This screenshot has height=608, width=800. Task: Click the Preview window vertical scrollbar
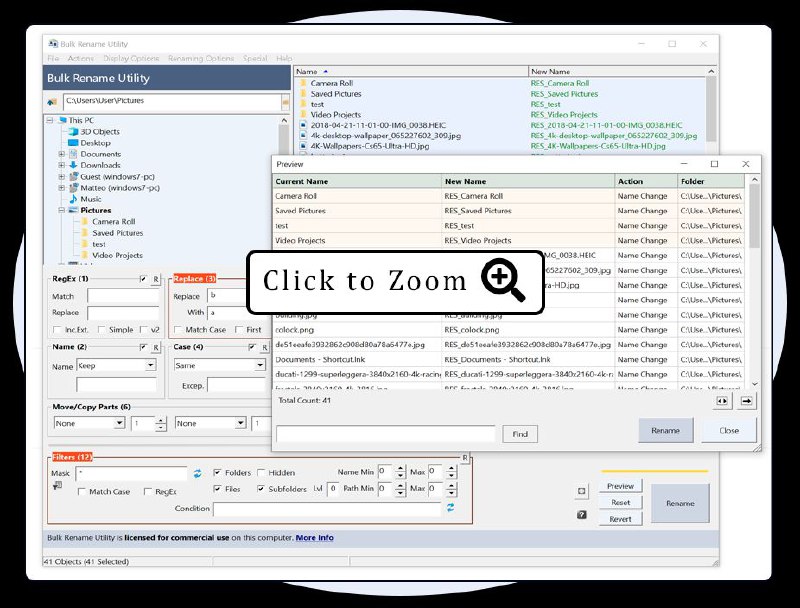coord(755,282)
